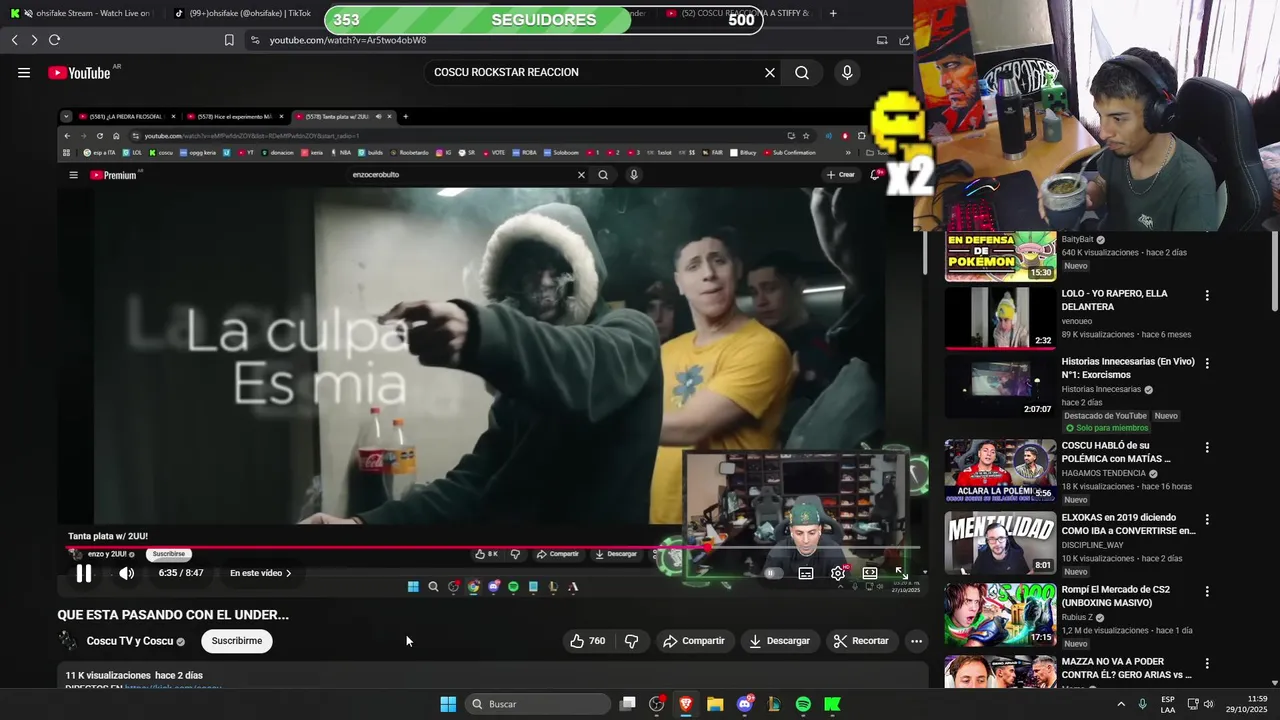Seek on the red video progress bar
This screenshot has height=720, width=1280.
493,548
